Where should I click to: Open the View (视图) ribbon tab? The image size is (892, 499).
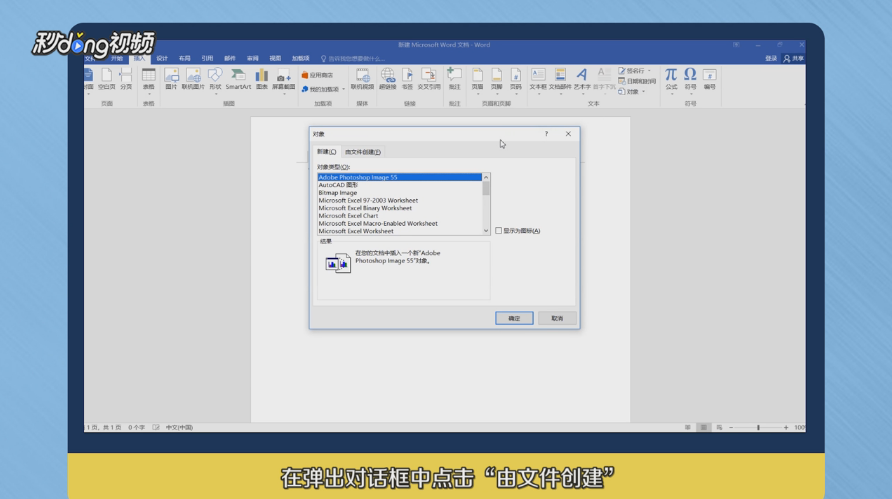(275, 59)
